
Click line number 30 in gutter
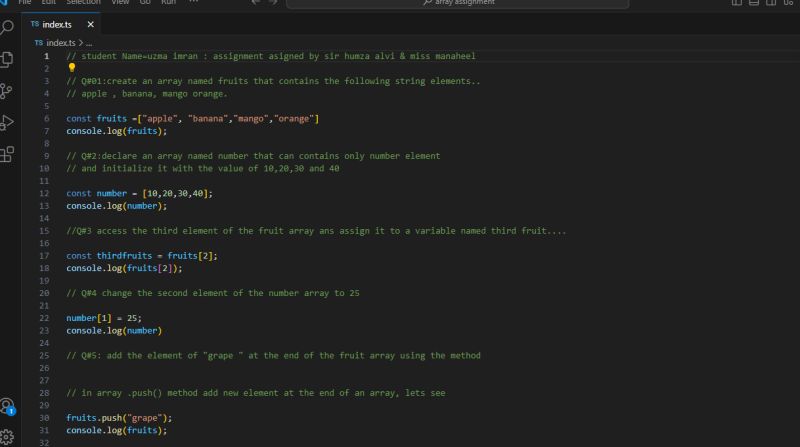click(44, 418)
